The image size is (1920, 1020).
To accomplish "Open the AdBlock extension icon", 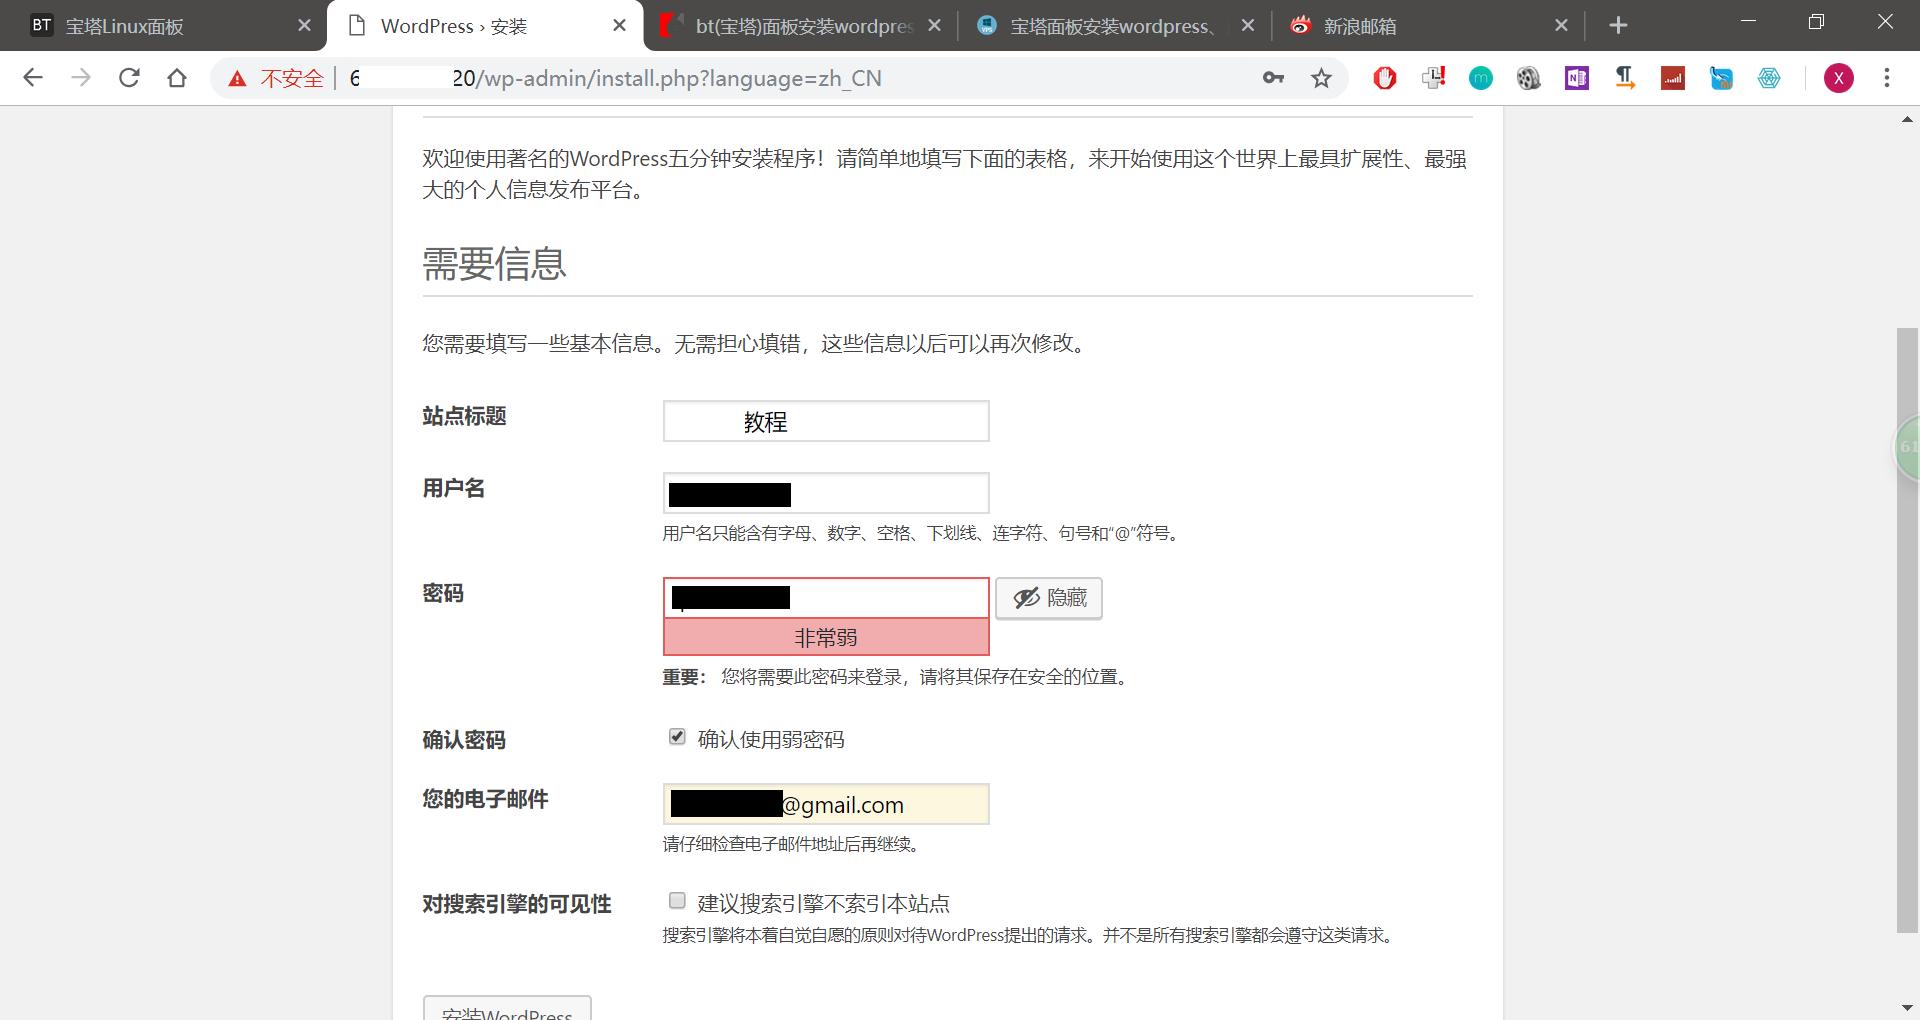I will (1385, 78).
